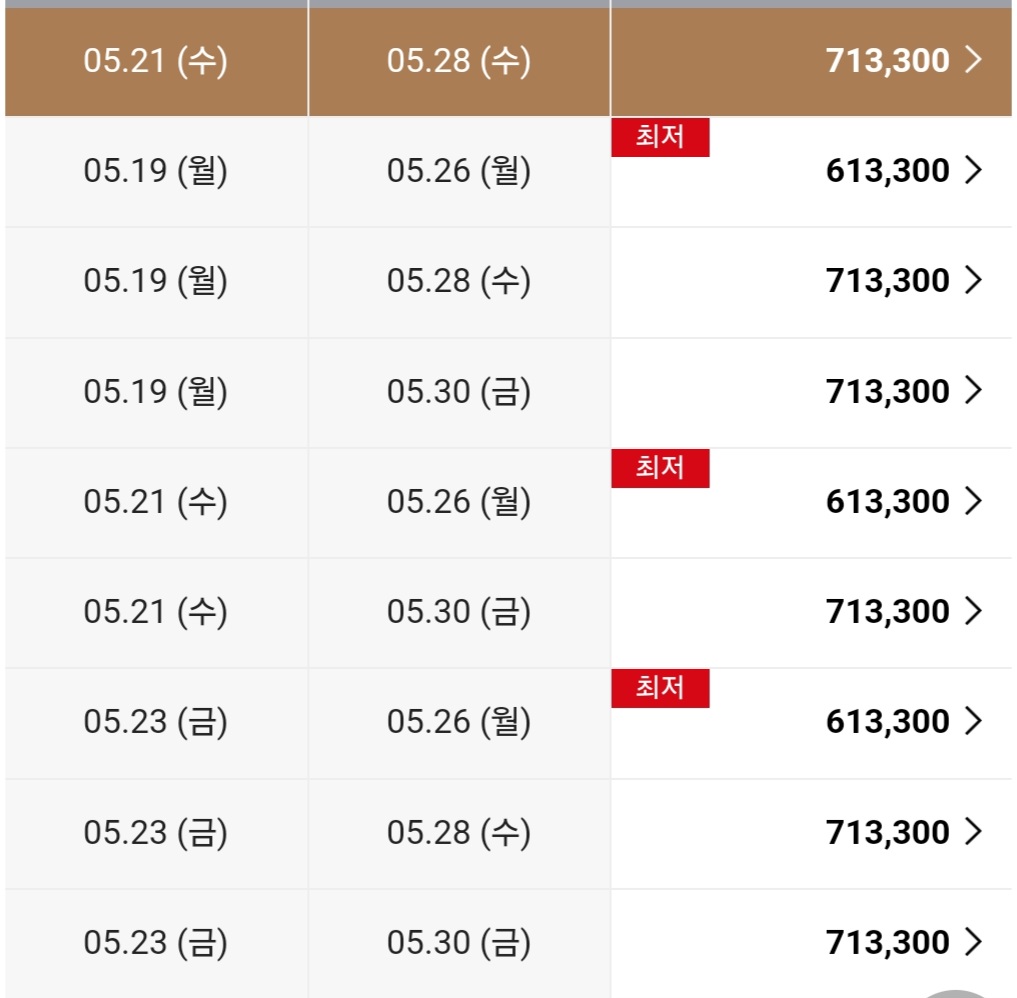Open the arrow for 05.23 to 05.28 fare
Viewport: 1017px width, 998px height.
[974, 832]
